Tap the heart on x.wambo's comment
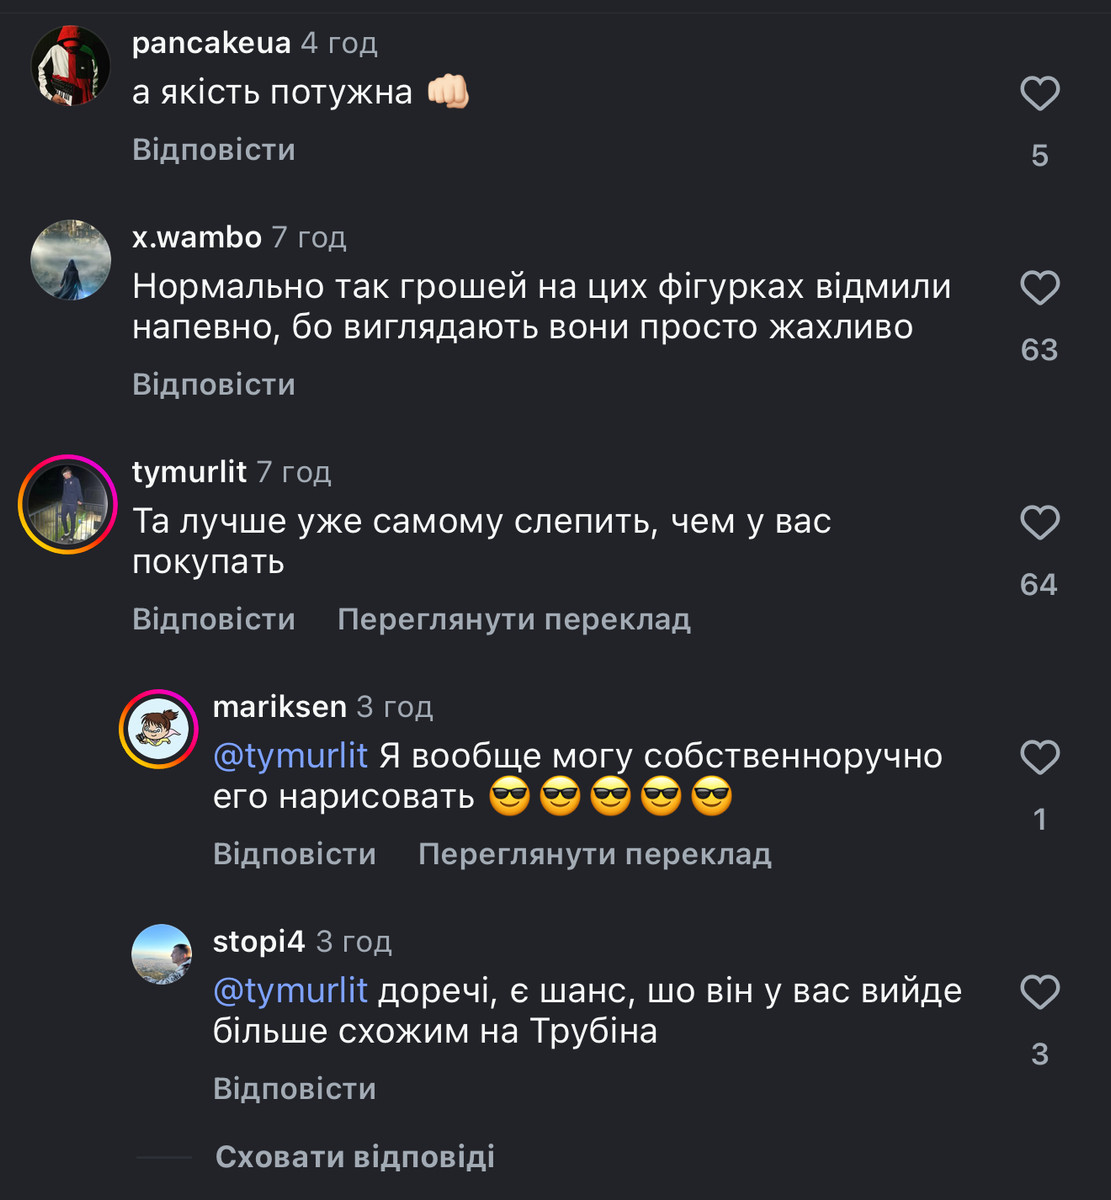1111x1200 pixels. coord(1039,289)
